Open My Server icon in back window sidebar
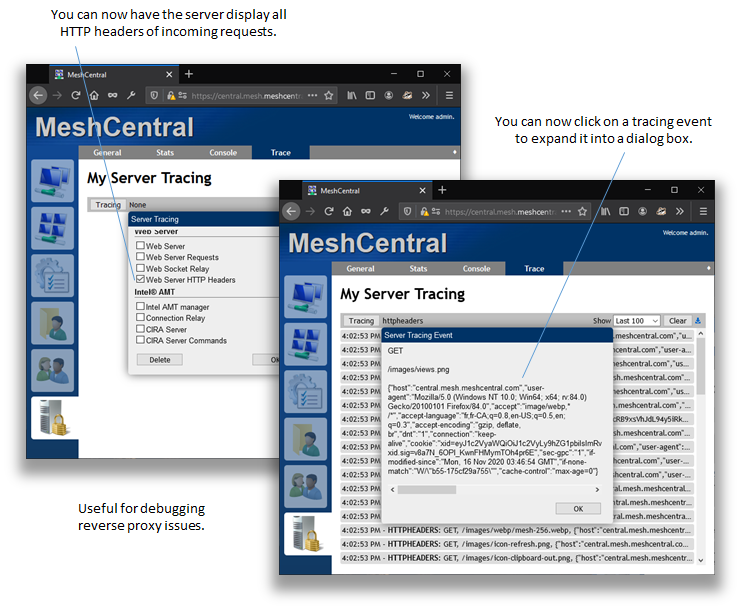This screenshot has height=610, width=741. (53, 418)
